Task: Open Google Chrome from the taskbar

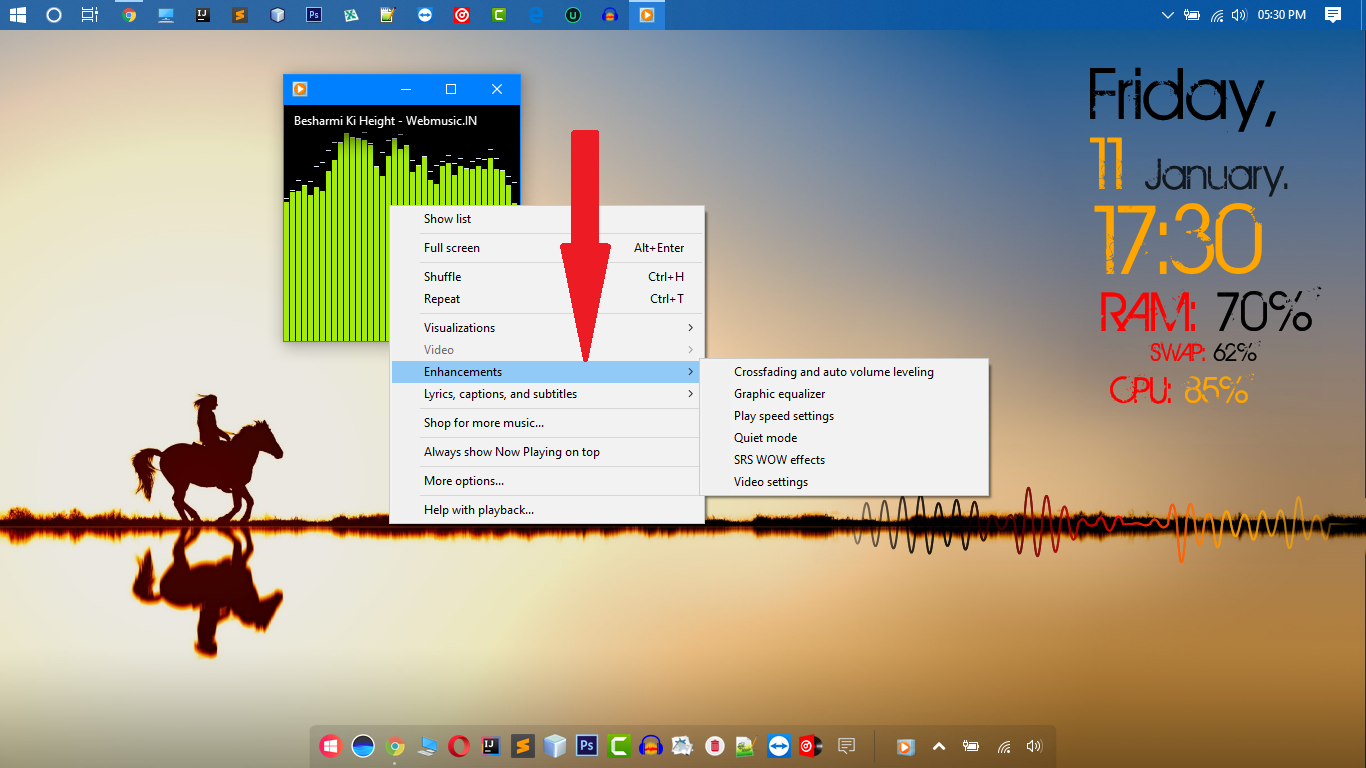Action: pyautogui.click(x=128, y=15)
